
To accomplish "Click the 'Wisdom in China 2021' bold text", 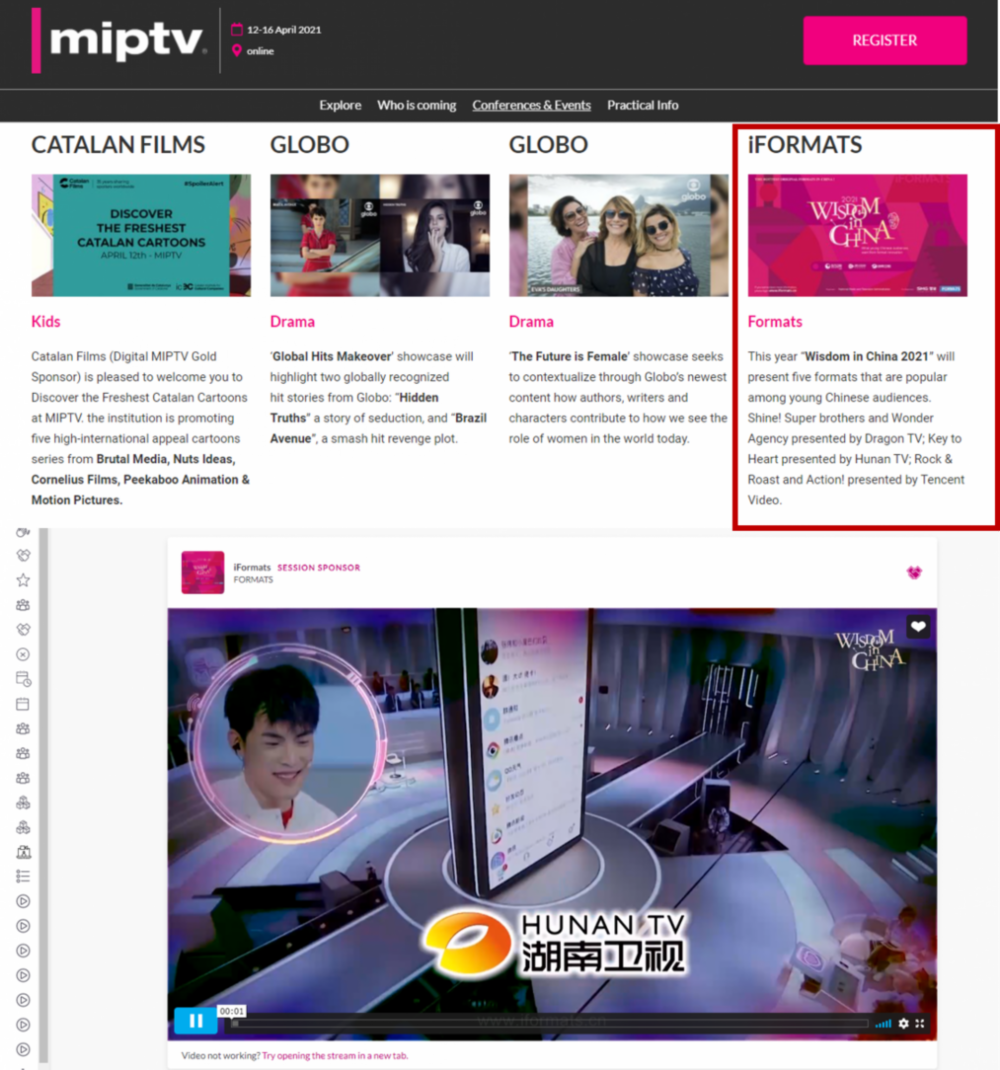I will (867, 356).
